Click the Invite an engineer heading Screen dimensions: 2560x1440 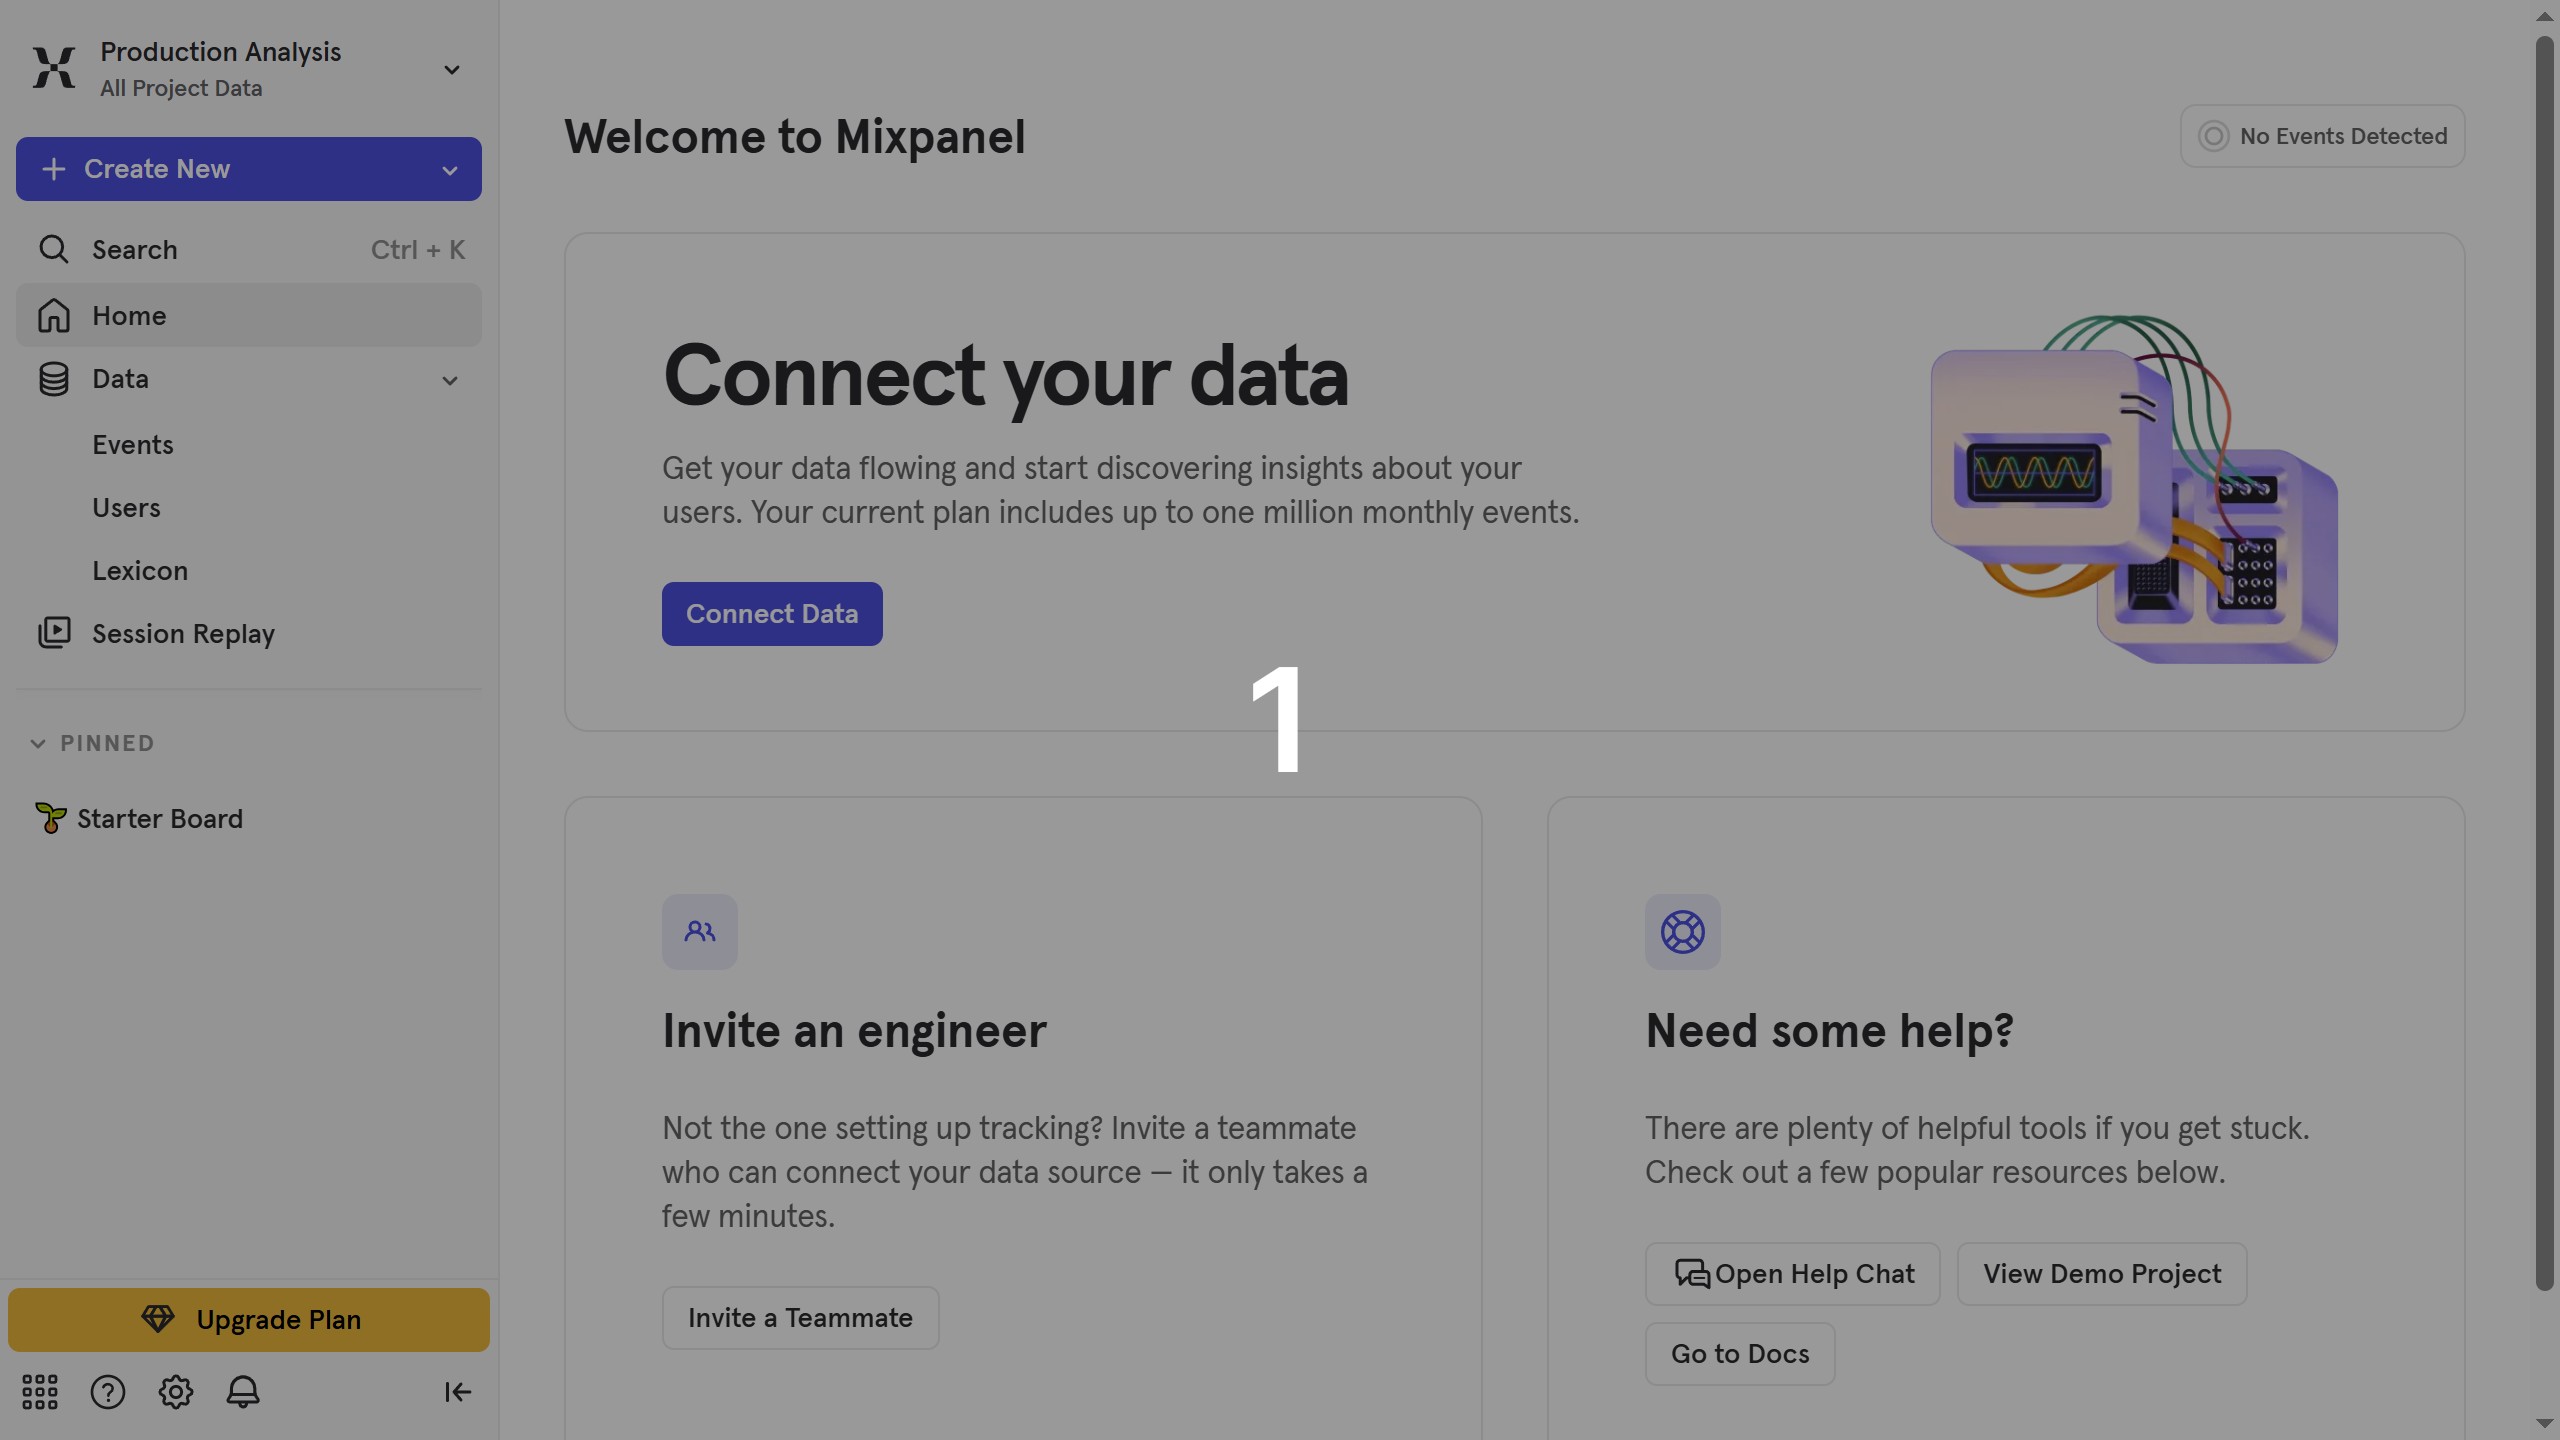854,1030
